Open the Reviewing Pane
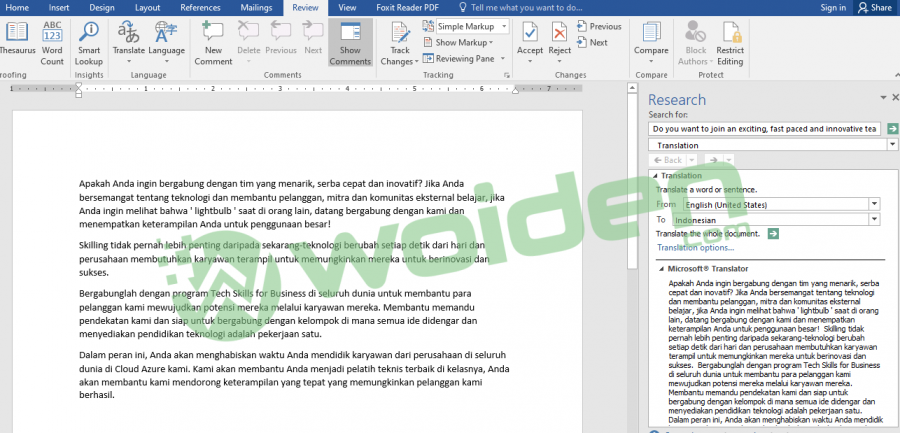 [457, 59]
